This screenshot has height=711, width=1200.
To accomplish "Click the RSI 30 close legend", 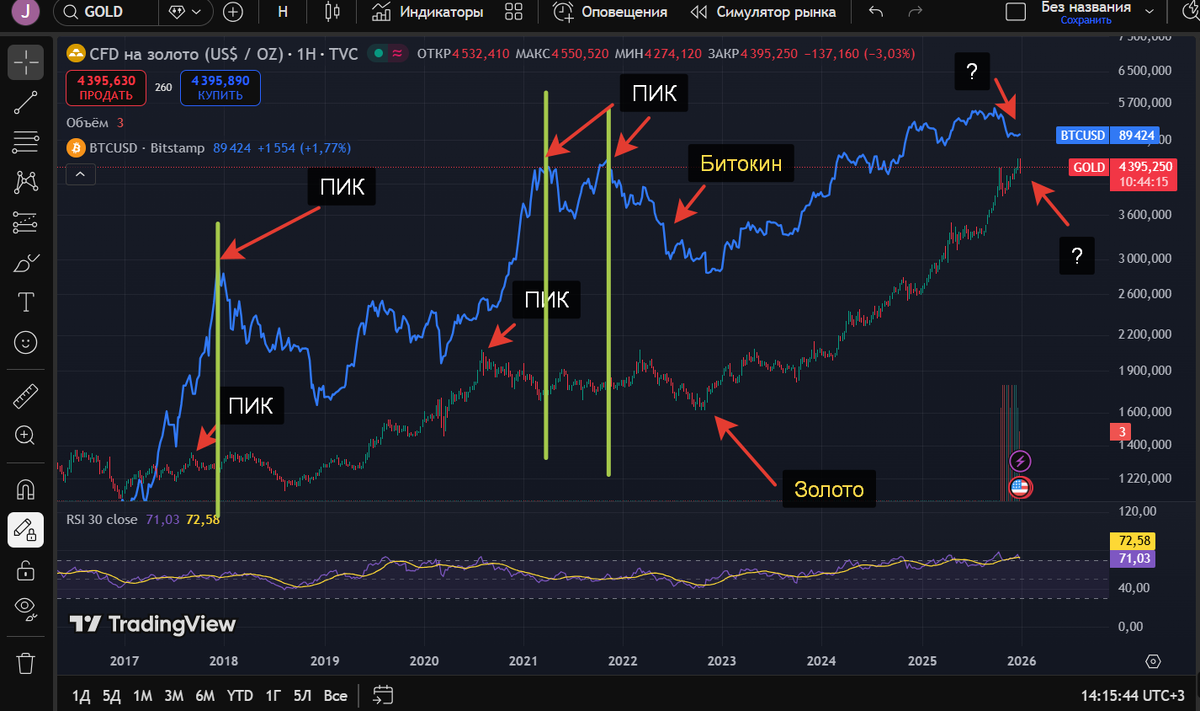I will point(104,518).
